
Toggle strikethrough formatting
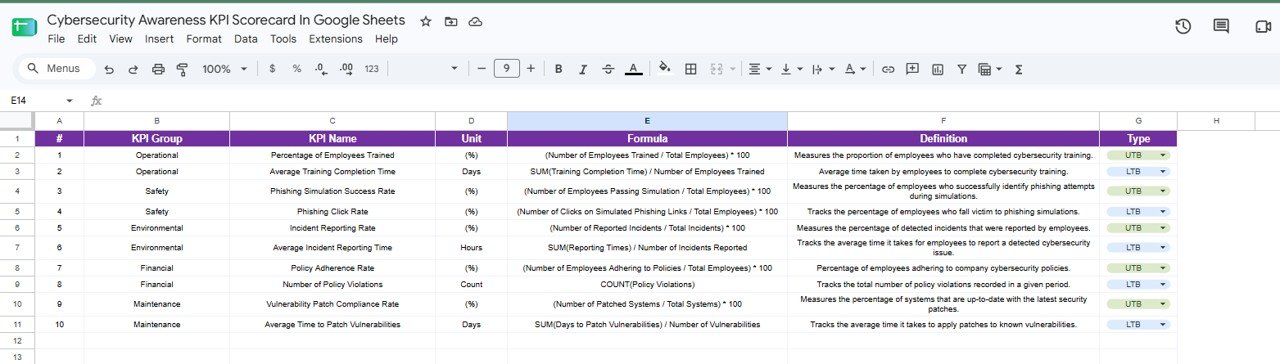pos(608,69)
